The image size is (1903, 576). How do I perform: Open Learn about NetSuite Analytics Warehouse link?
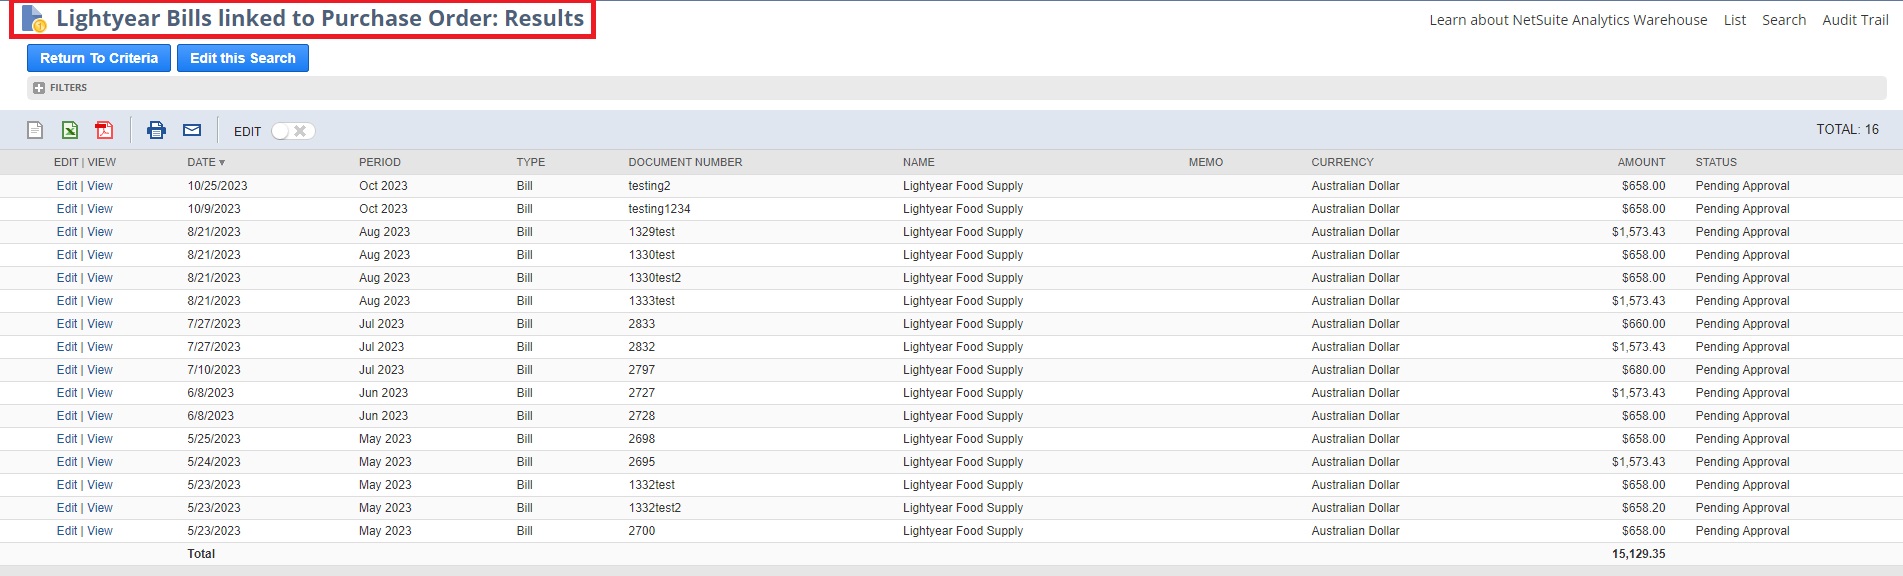tap(1568, 20)
